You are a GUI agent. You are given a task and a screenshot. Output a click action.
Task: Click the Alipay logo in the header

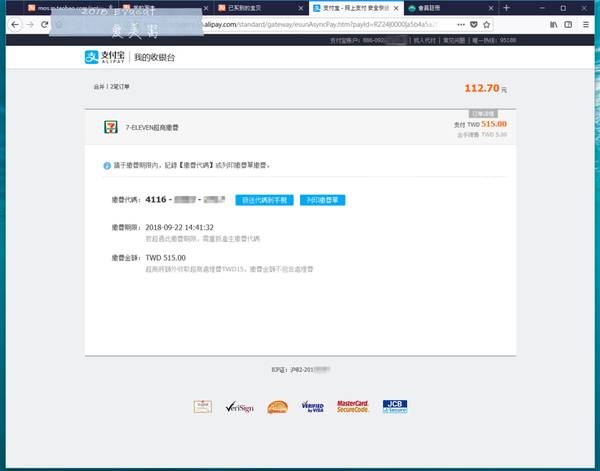104,57
